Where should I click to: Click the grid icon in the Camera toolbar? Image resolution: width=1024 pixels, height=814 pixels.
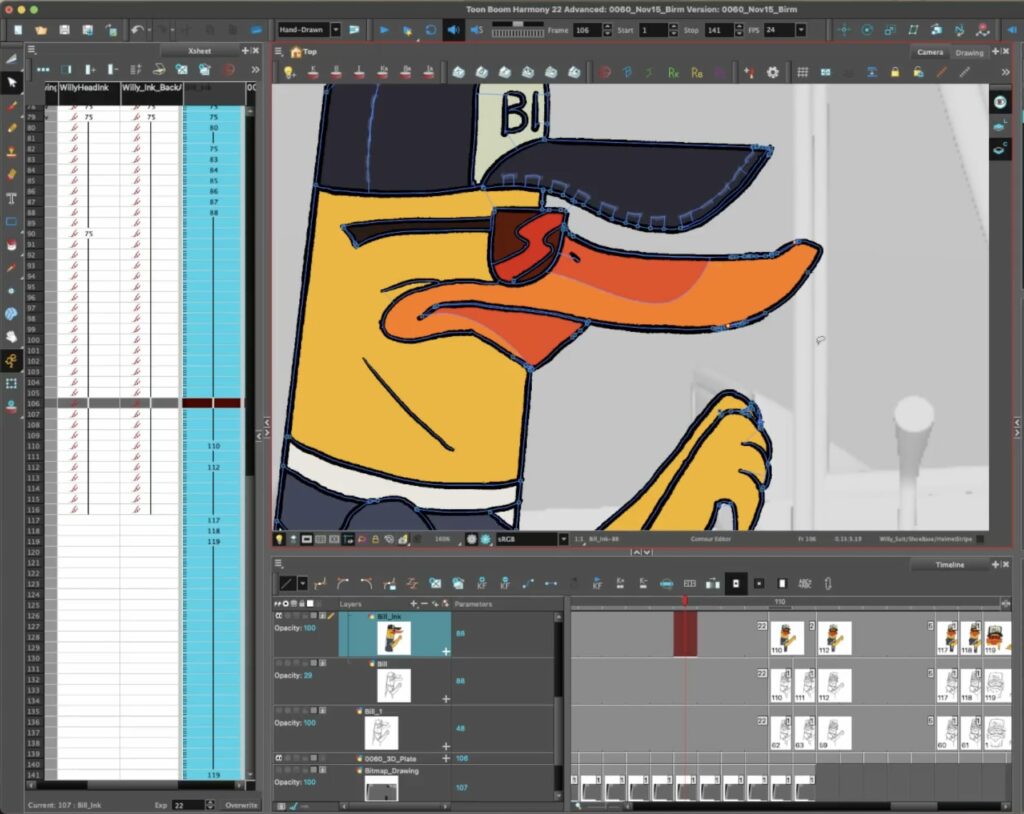pyautogui.click(x=803, y=73)
